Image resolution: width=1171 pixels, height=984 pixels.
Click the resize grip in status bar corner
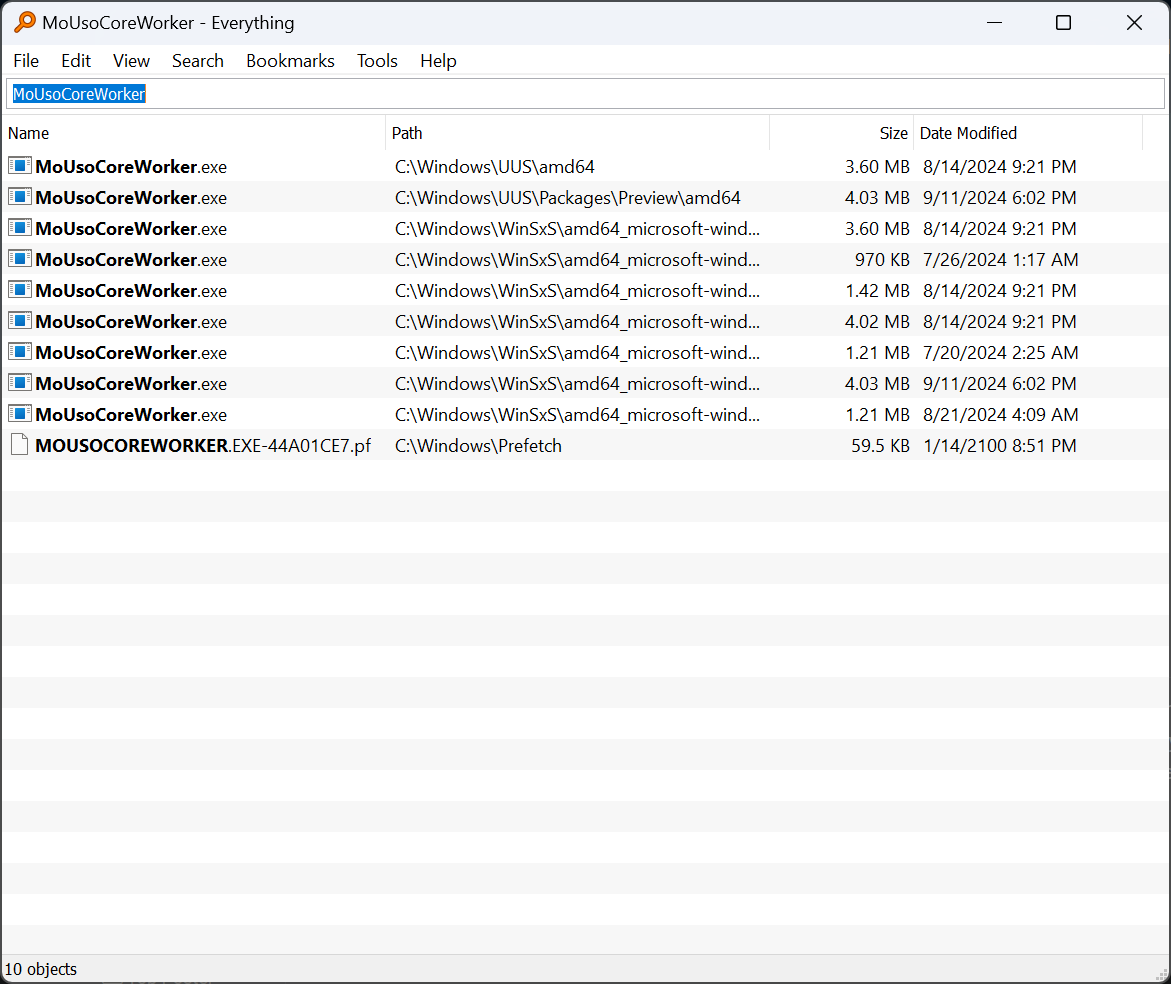(x=1161, y=974)
